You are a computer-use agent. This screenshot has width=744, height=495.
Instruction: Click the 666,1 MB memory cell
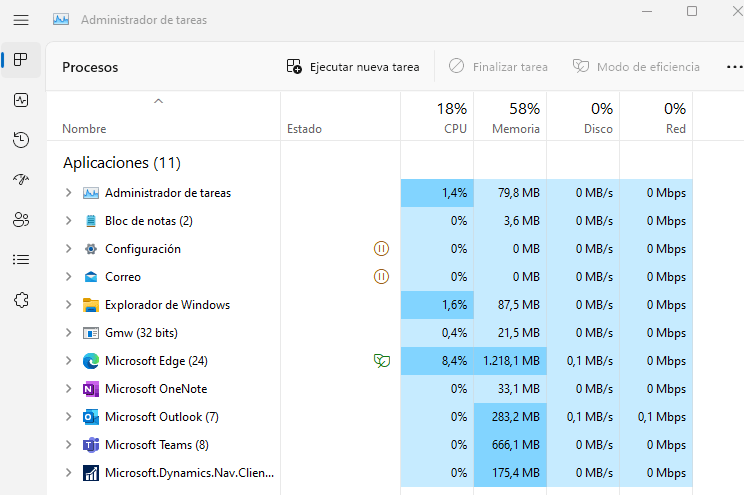tap(510, 445)
